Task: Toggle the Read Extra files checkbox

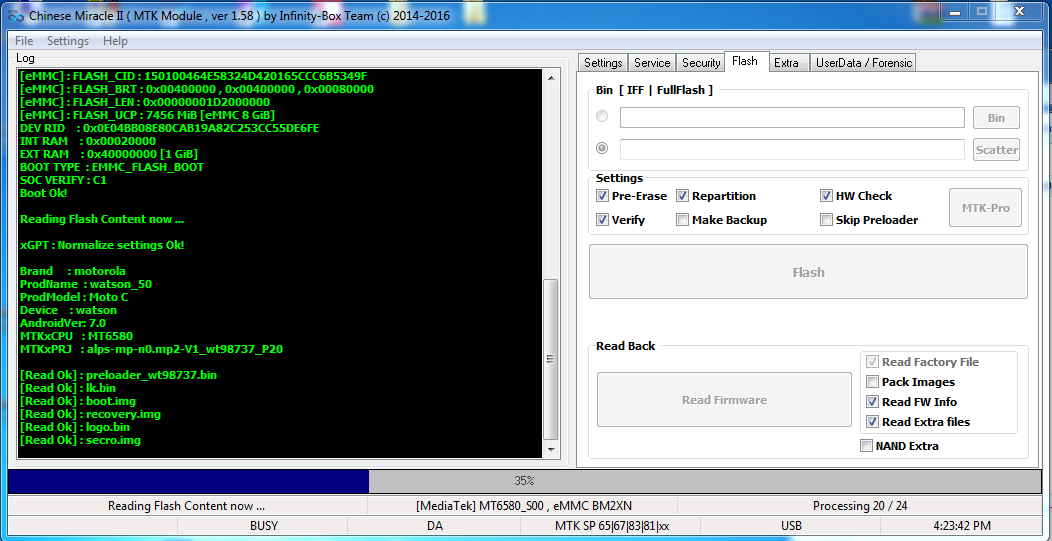Action: point(872,422)
